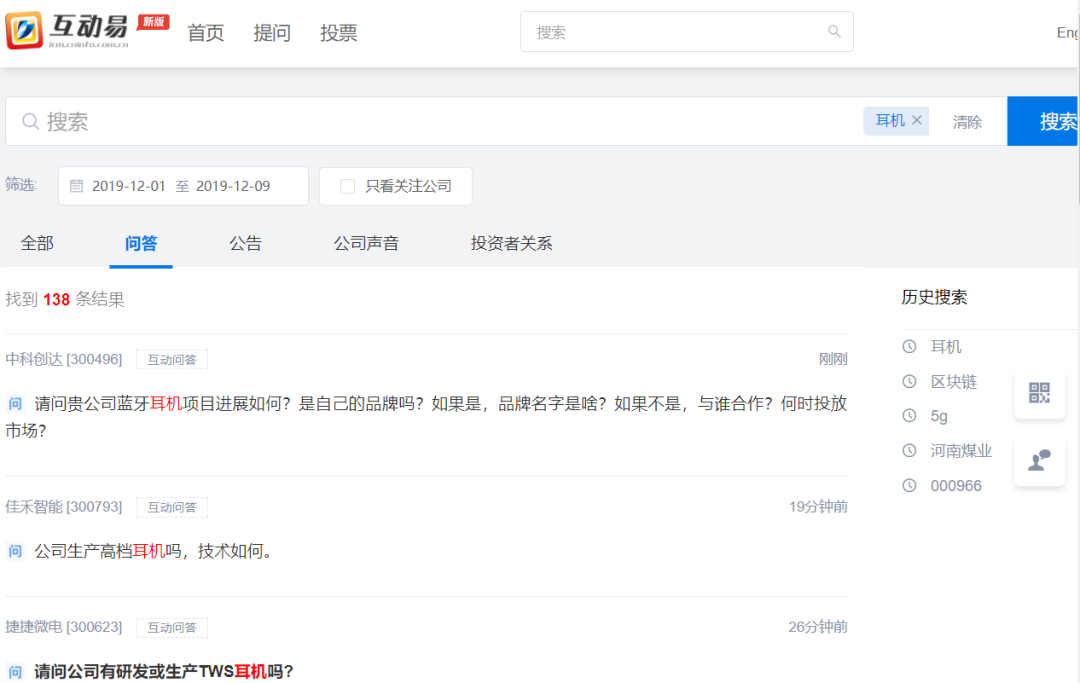The height and width of the screenshot is (683, 1080).
Task: Select history search 耳机
Action: pyautogui.click(x=946, y=346)
